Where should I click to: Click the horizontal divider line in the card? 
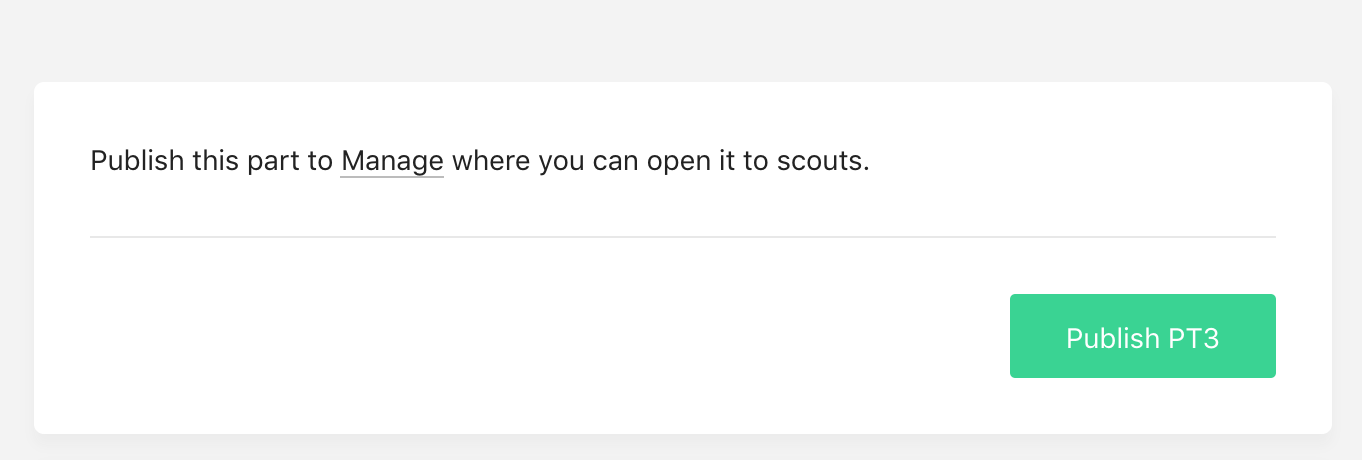(x=683, y=237)
